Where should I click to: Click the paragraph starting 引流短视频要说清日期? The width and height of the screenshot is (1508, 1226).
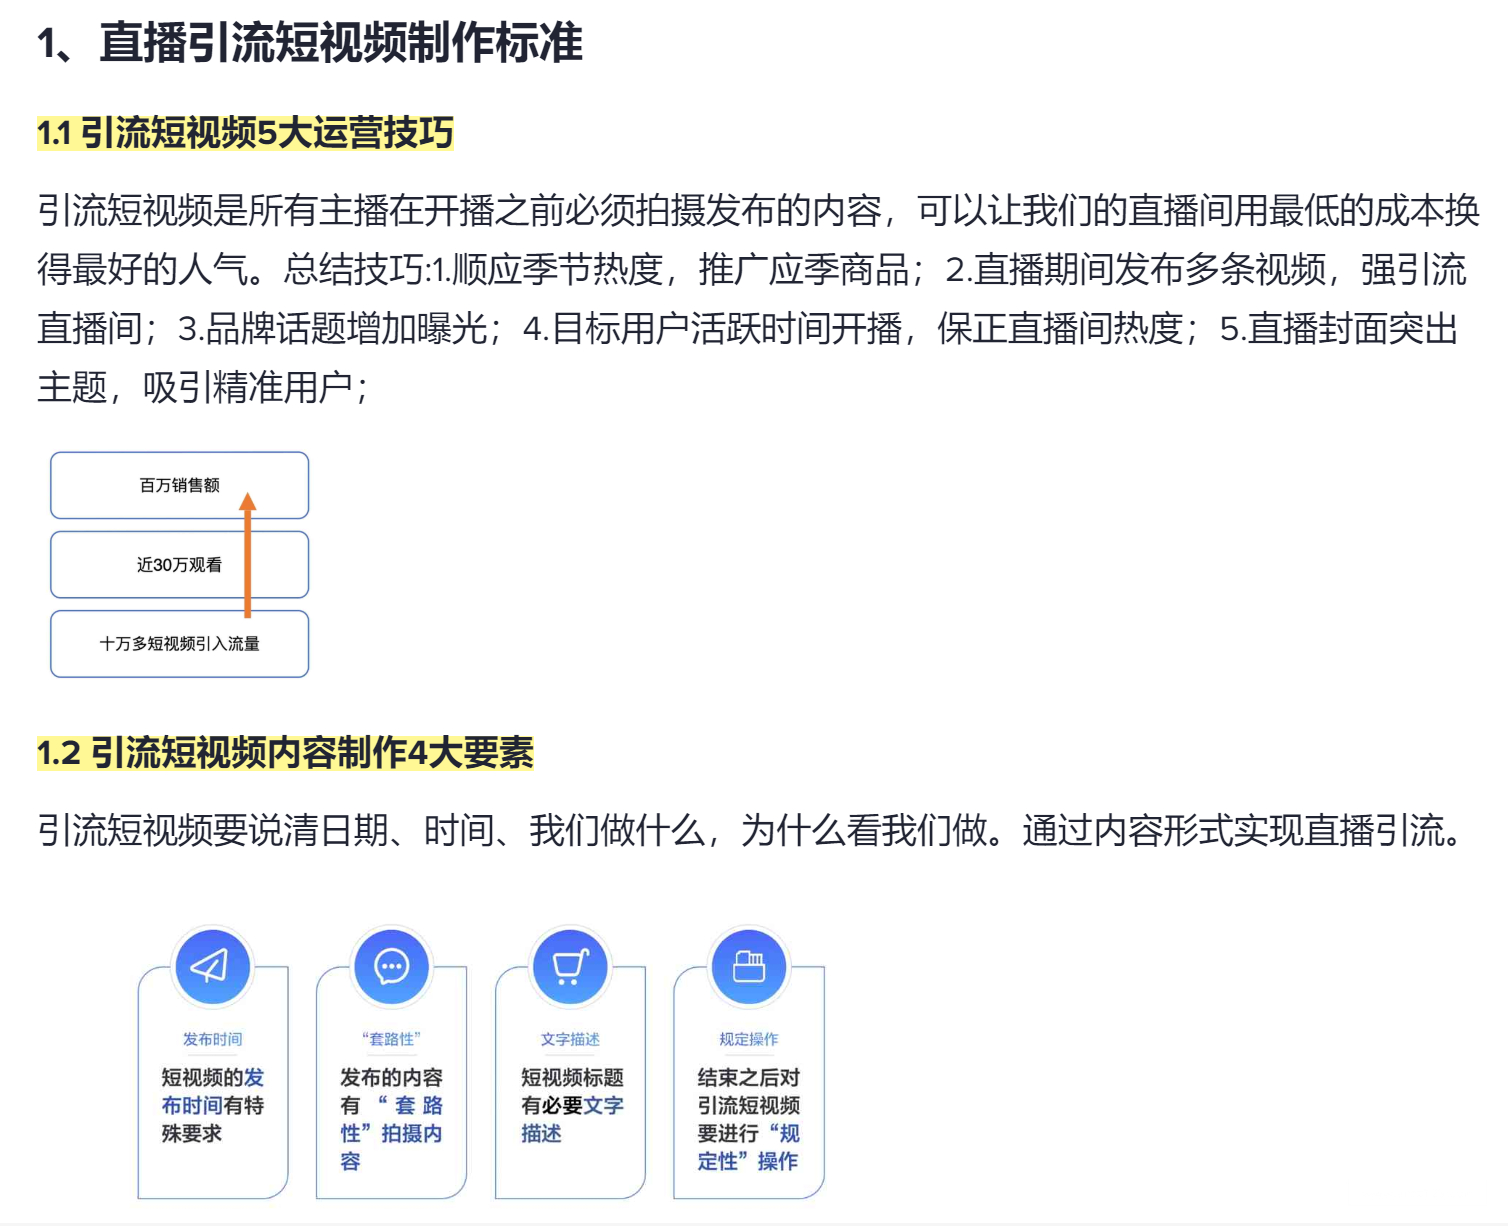click(750, 831)
